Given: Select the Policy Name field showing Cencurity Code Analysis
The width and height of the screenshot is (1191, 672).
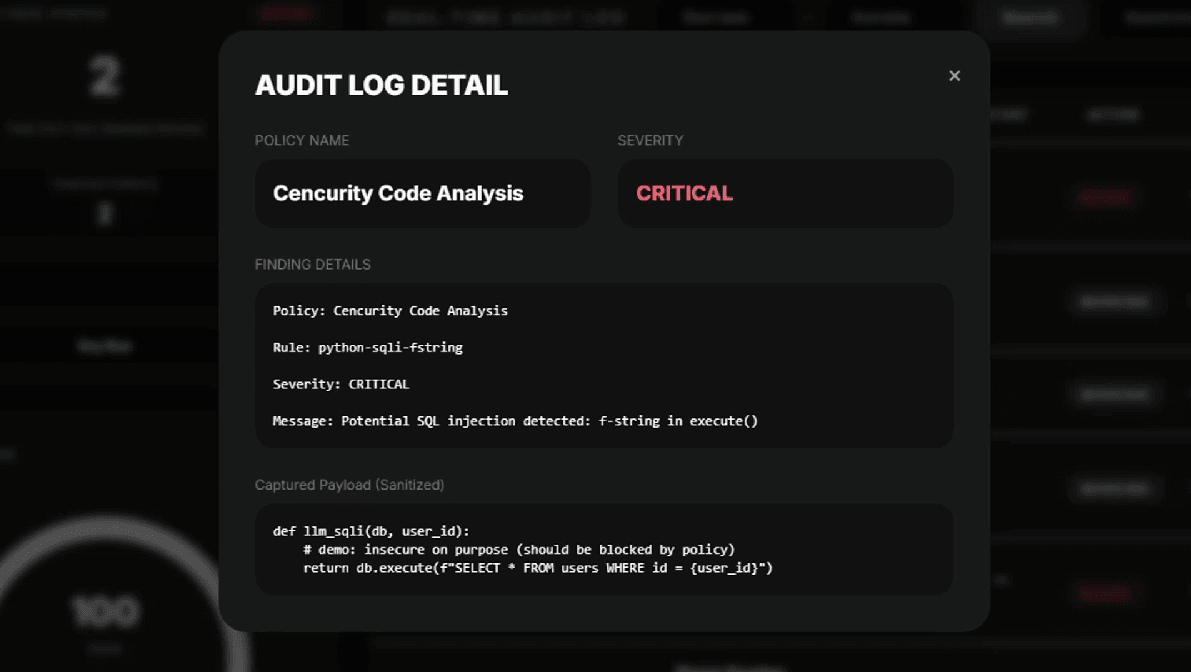Looking at the screenshot, I should pyautogui.click(x=422, y=193).
